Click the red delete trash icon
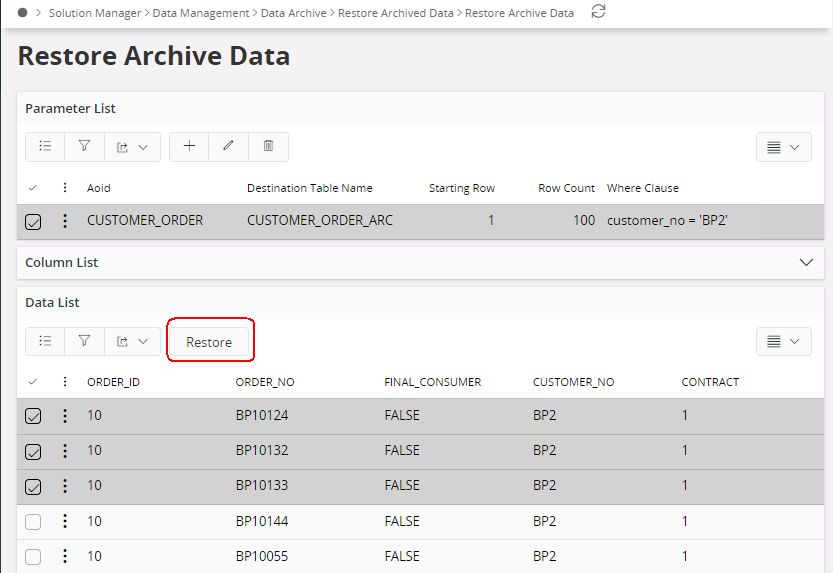This screenshot has height=573, width=833. (268, 146)
